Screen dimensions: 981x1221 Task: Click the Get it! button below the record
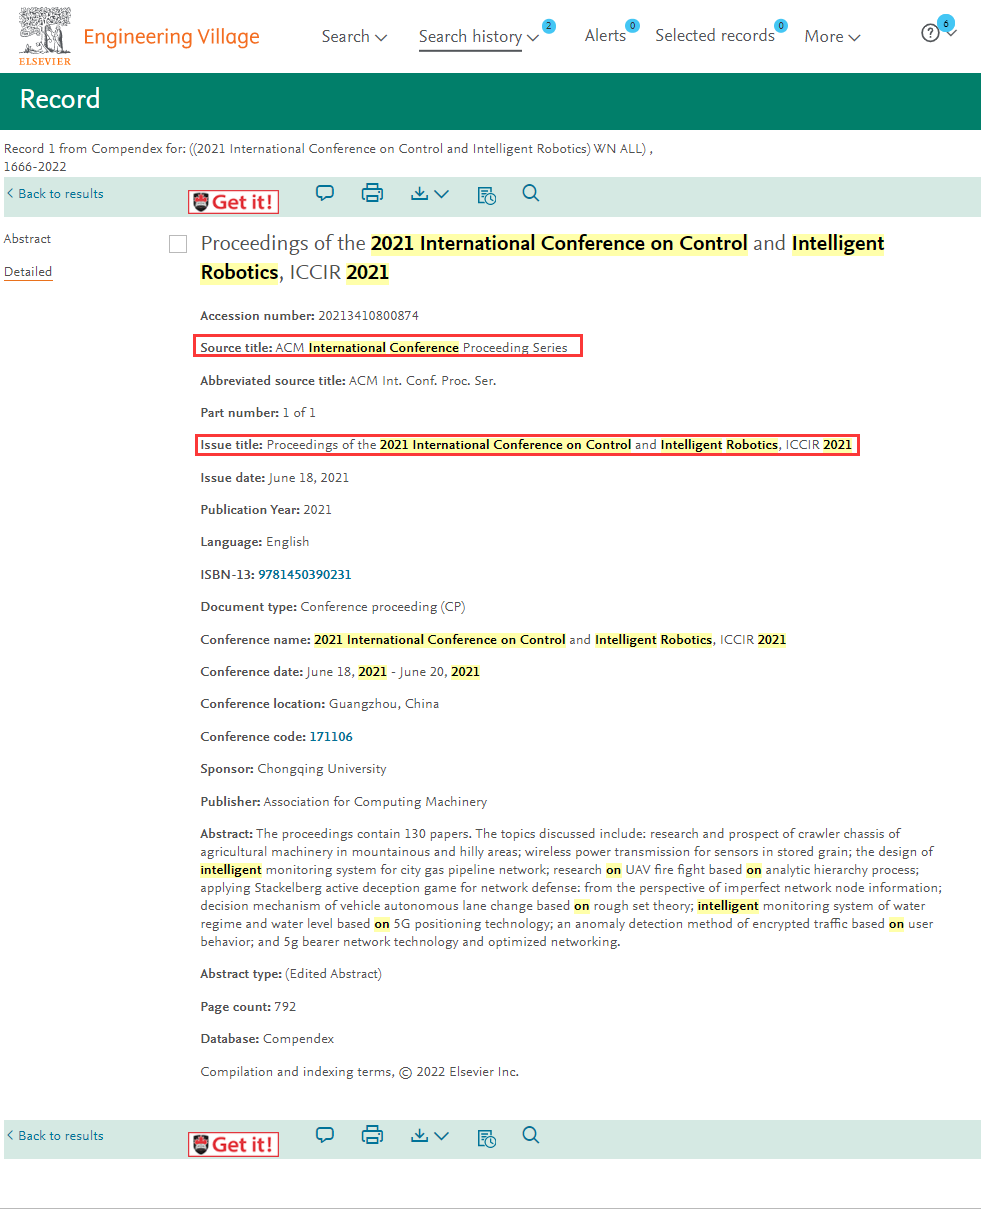pos(233,1144)
